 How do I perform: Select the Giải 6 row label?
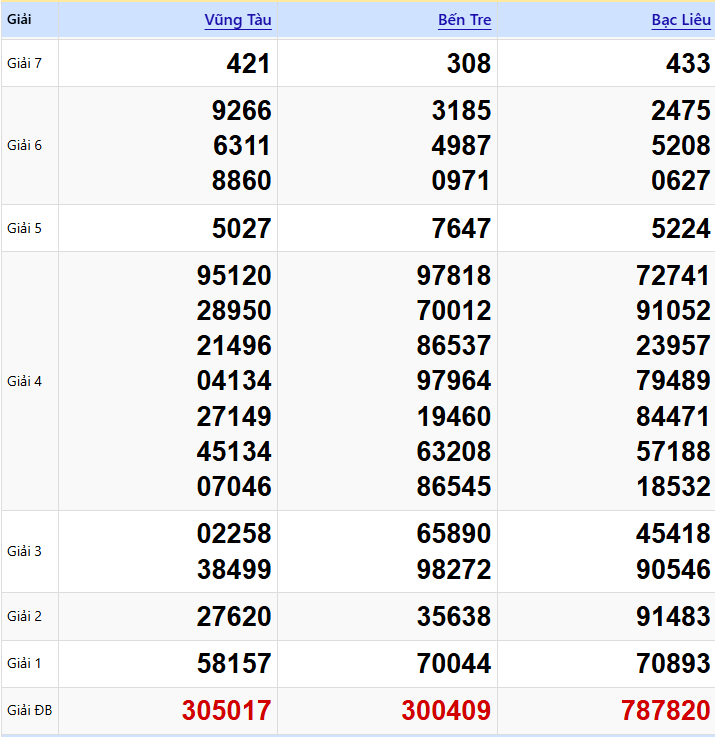[24, 145]
